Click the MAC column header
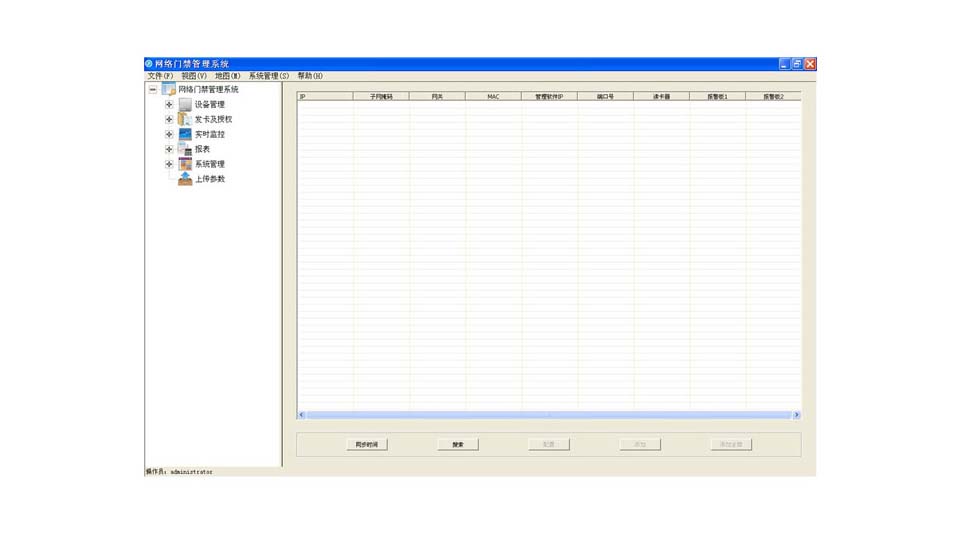This screenshot has width=961, height=535. [x=493, y=97]
